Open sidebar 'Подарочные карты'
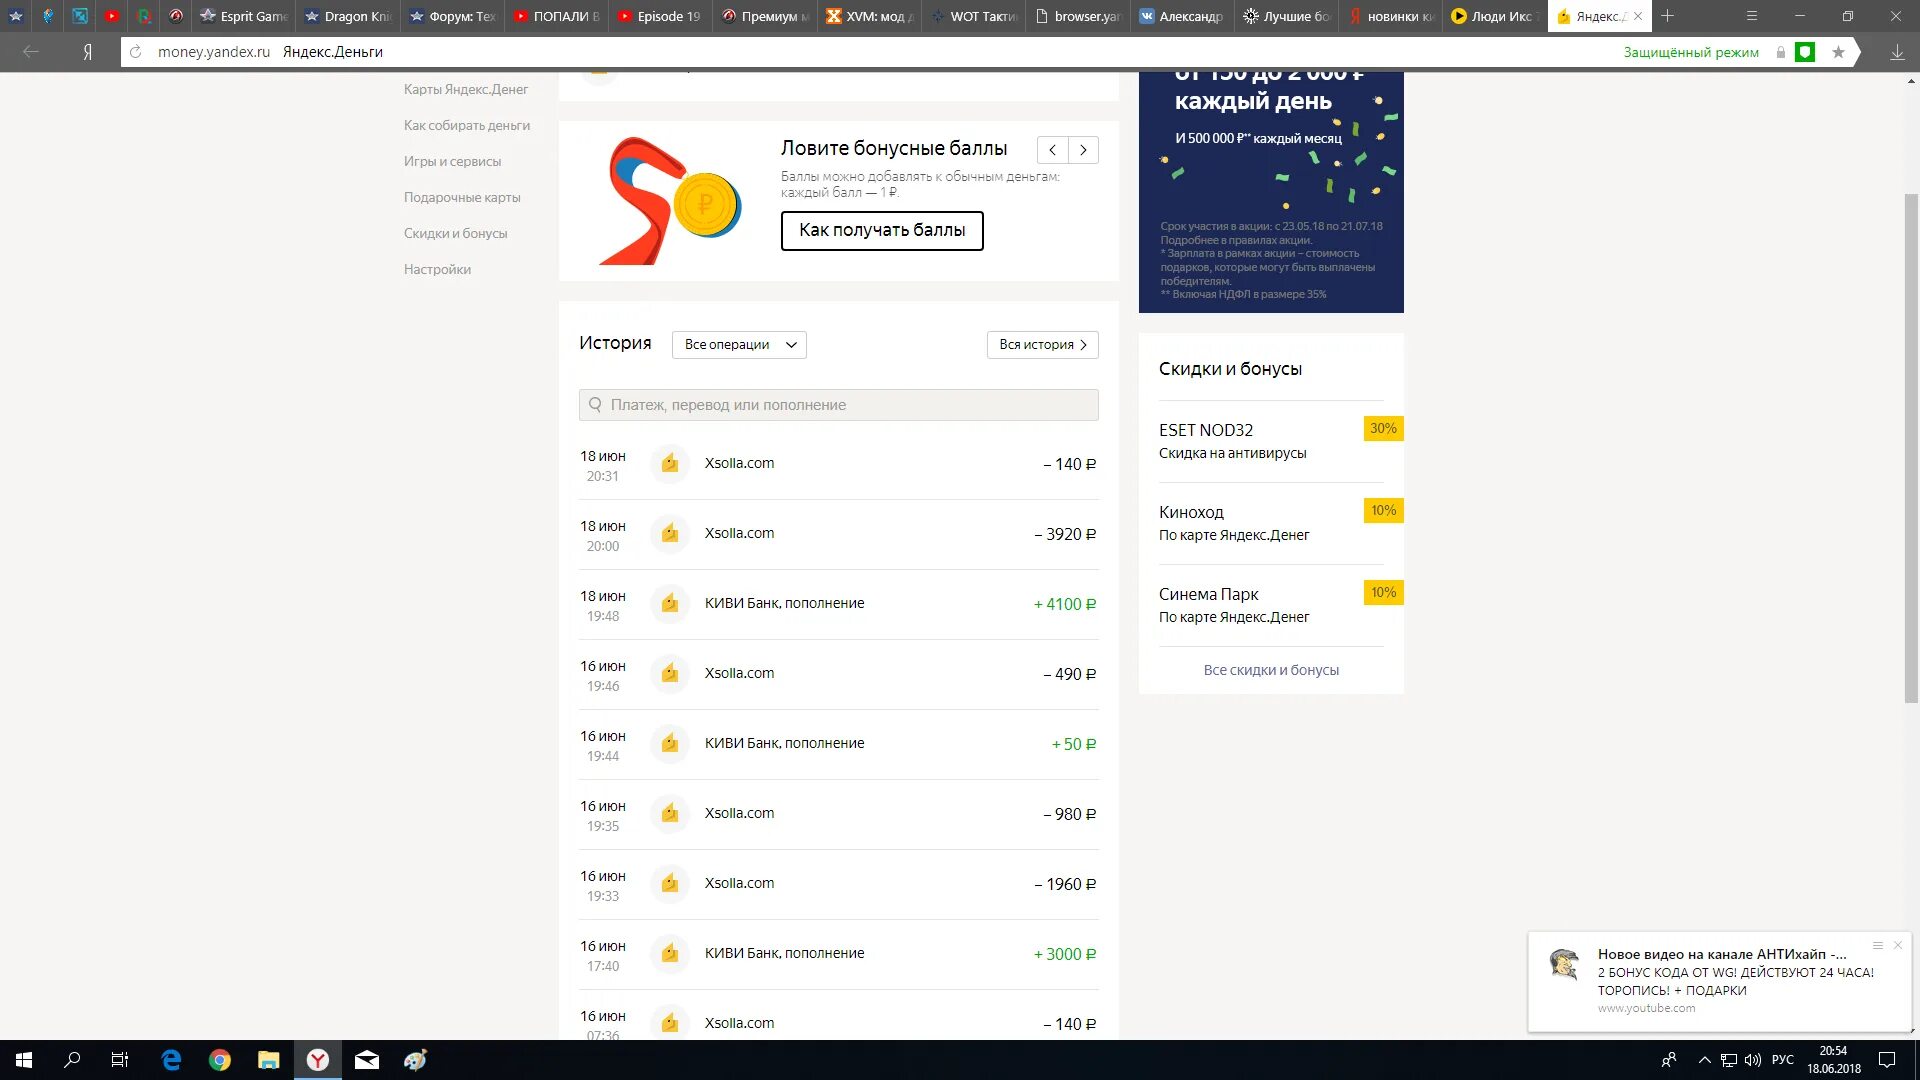 pyautogui.click(x=462, y=198)
